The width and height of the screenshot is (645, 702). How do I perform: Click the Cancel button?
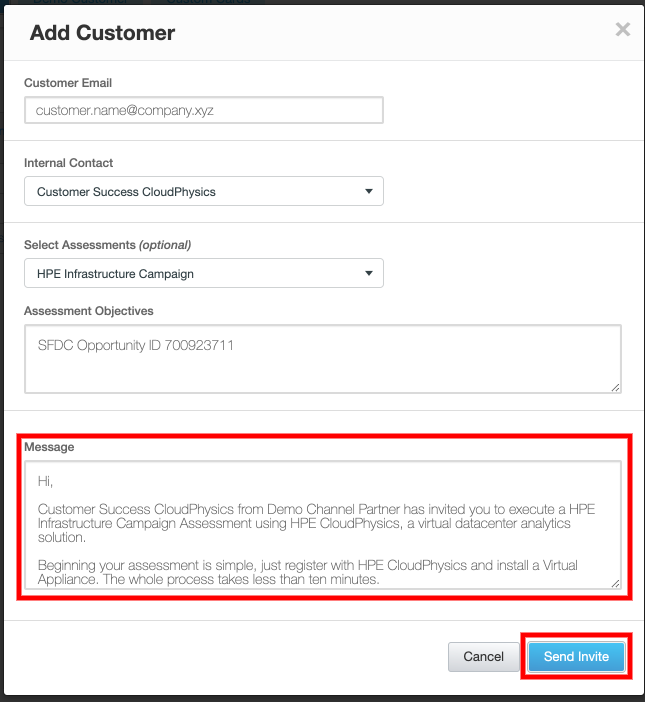tap(484, 657)
